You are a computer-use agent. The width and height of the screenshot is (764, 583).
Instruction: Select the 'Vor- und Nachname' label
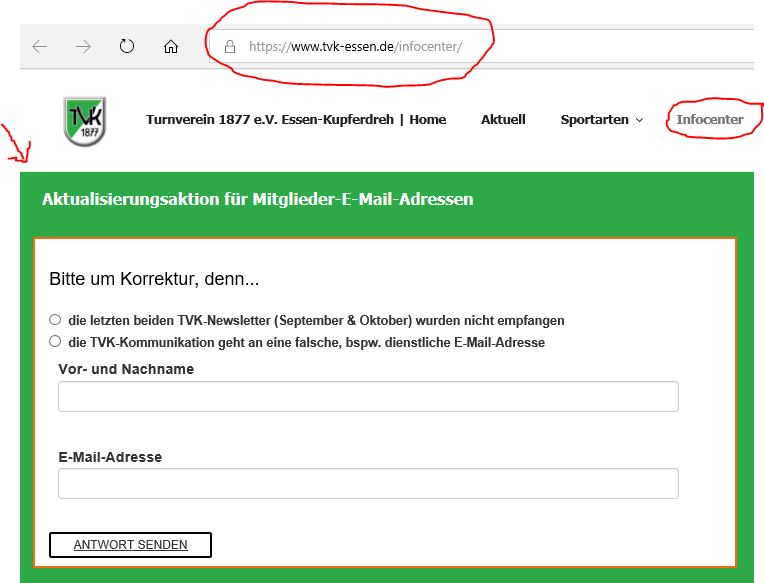(x=126, y=369)
